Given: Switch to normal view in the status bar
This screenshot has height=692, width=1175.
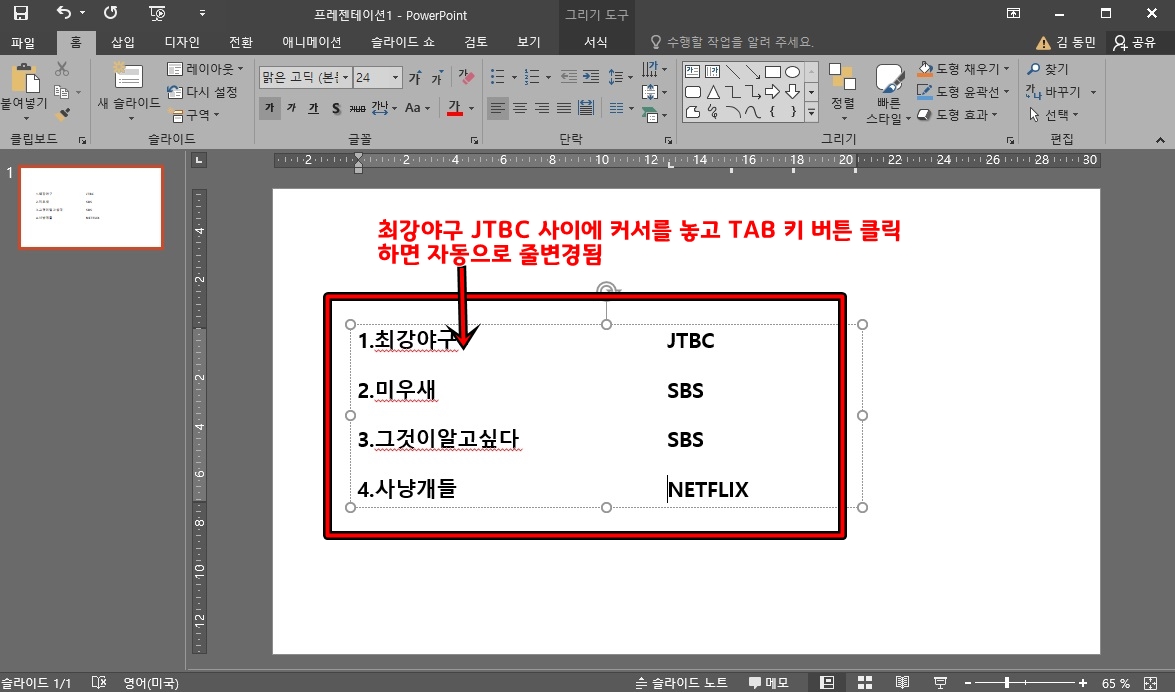Looking at the screenshot, I should click(x=827, y=682).
